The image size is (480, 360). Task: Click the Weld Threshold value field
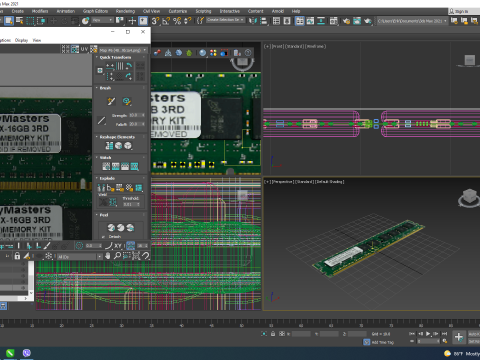131,204
